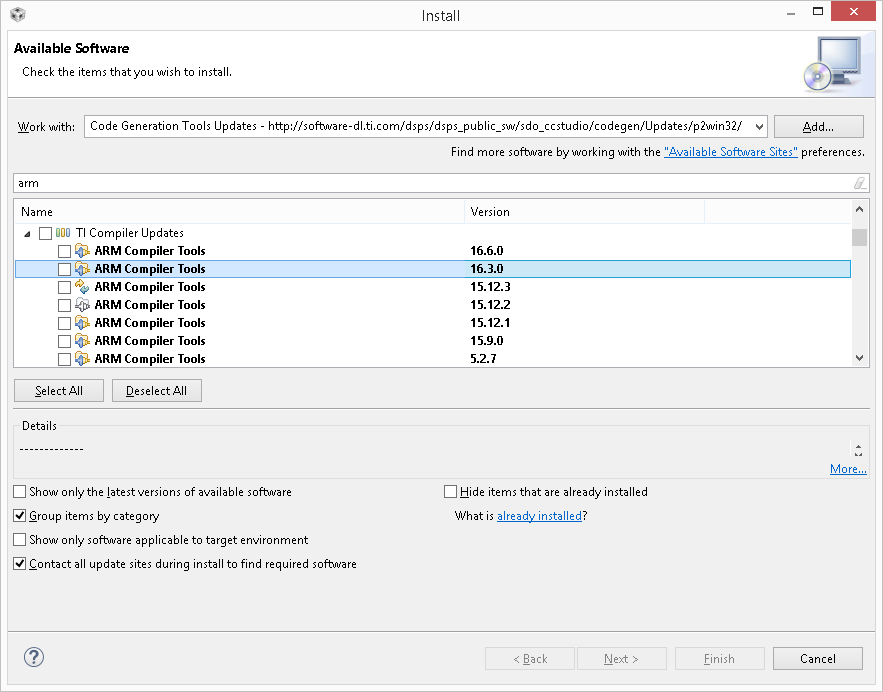Open help using the question mark icon
883x692 pixels.
tap(34, 657)
